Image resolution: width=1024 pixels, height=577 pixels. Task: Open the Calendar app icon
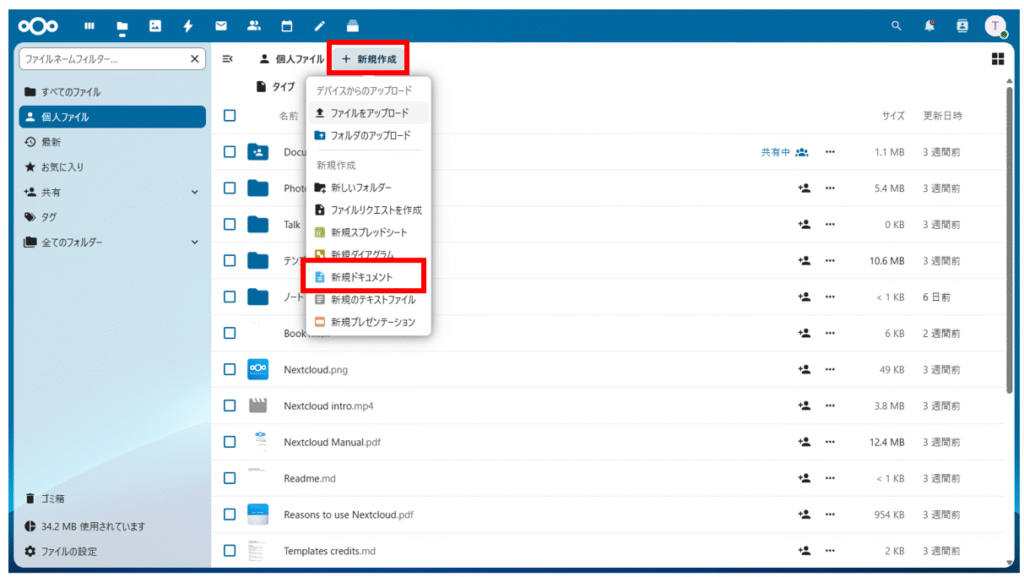(287, 26)
